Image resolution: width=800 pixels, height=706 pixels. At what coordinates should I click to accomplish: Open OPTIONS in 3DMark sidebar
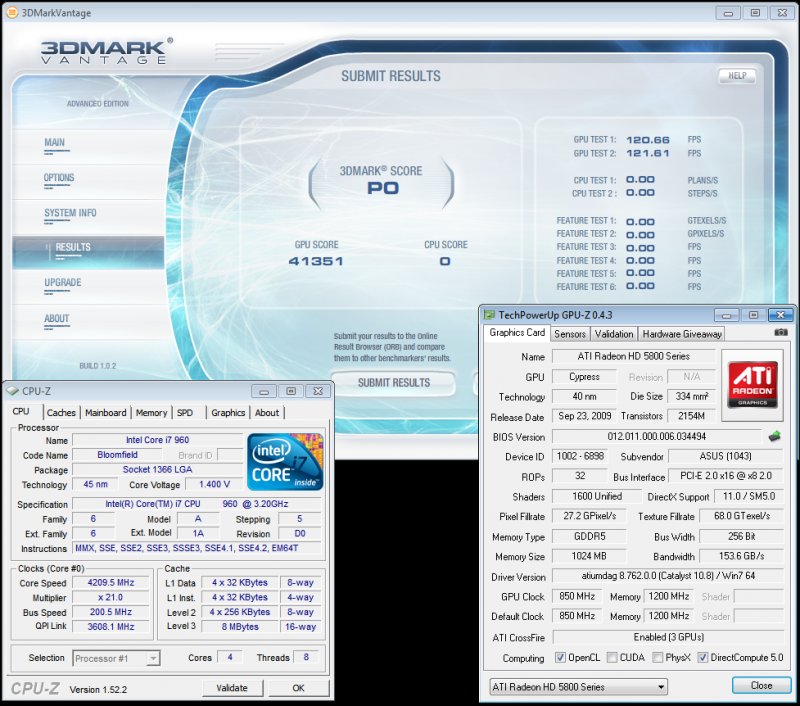(59, 178)
